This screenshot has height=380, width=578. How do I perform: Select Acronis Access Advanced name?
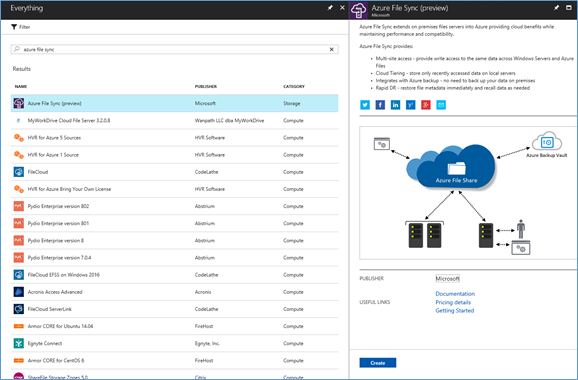pyautogui.click(x=55, y=292)
